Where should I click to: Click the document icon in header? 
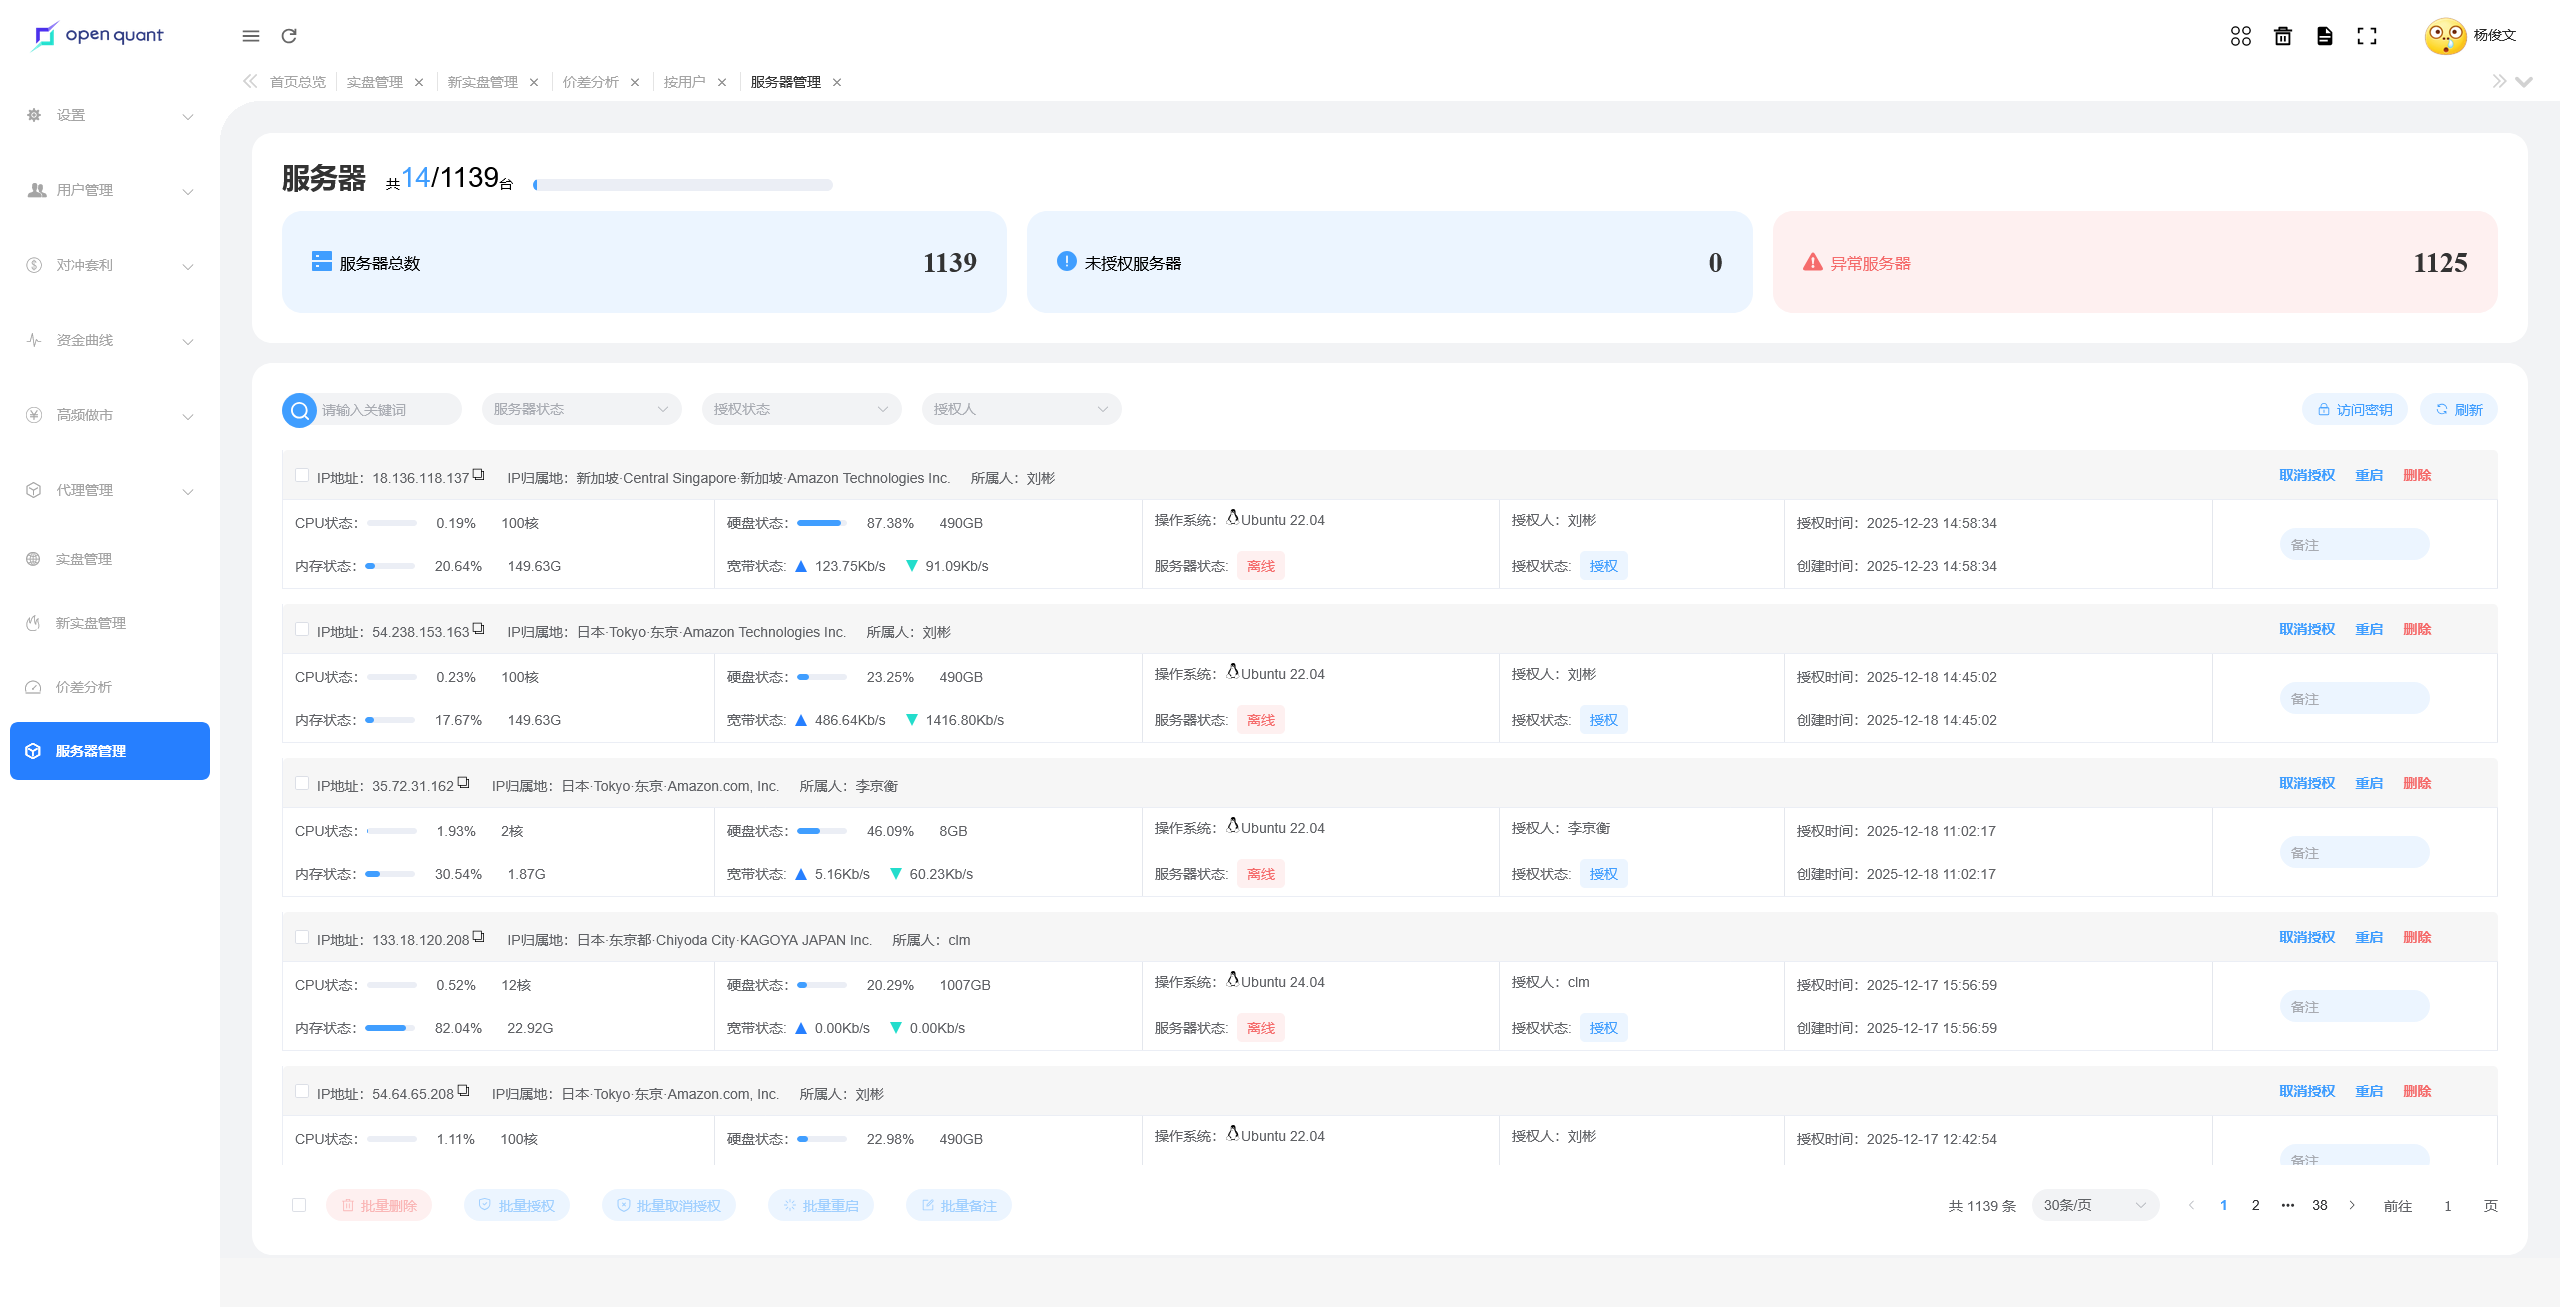tap(2325, 36)
